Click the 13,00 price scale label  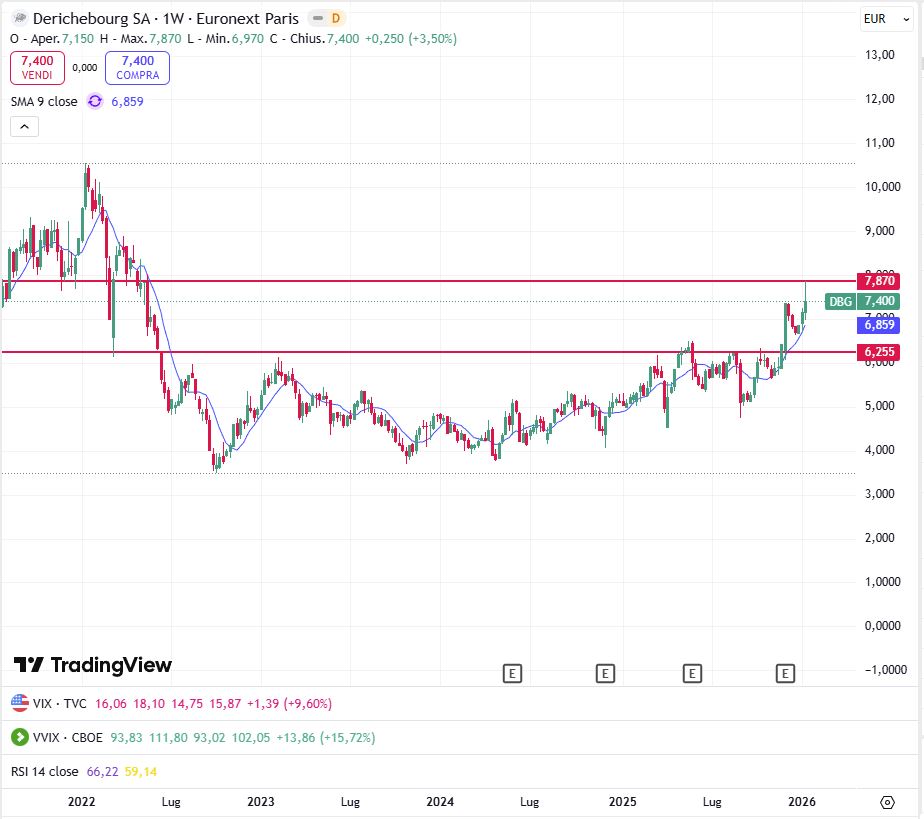[x=879, y=55]
